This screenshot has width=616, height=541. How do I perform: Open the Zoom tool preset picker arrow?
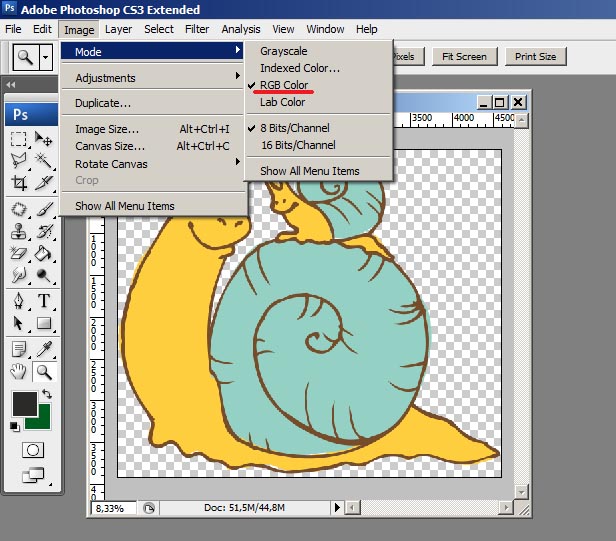[x=46, y=57]
